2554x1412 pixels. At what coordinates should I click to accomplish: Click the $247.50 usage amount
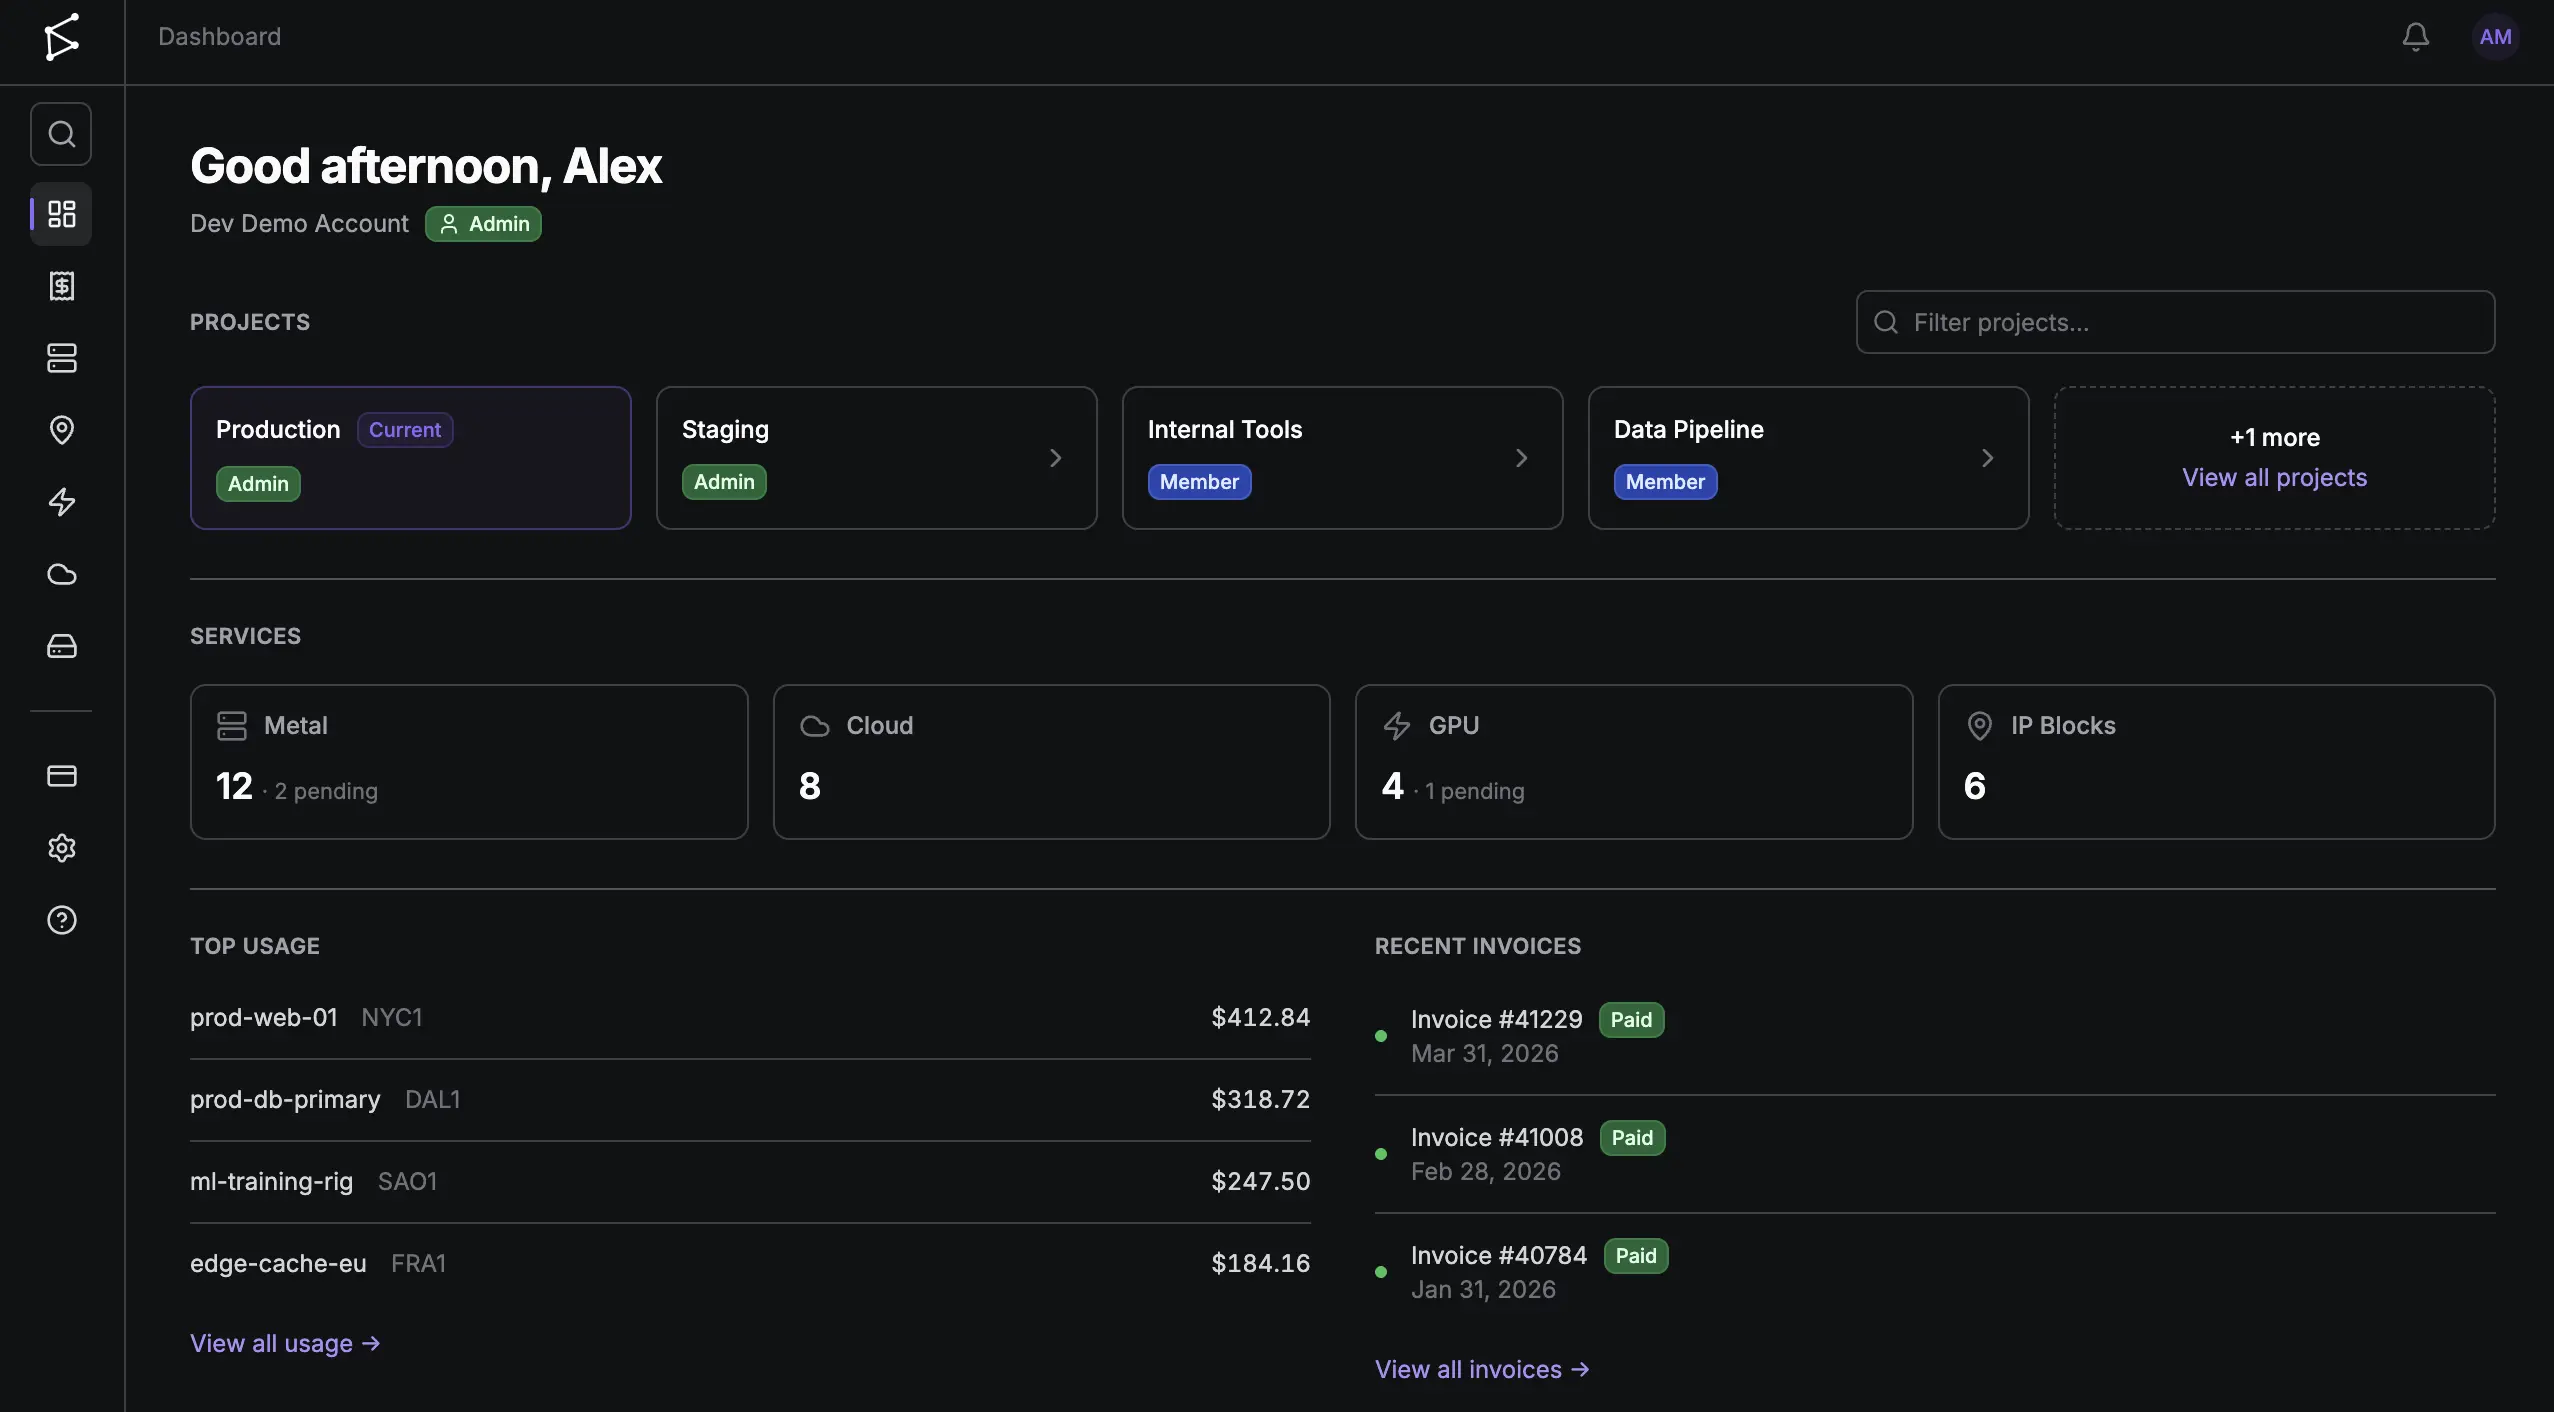[1260, 1182]
